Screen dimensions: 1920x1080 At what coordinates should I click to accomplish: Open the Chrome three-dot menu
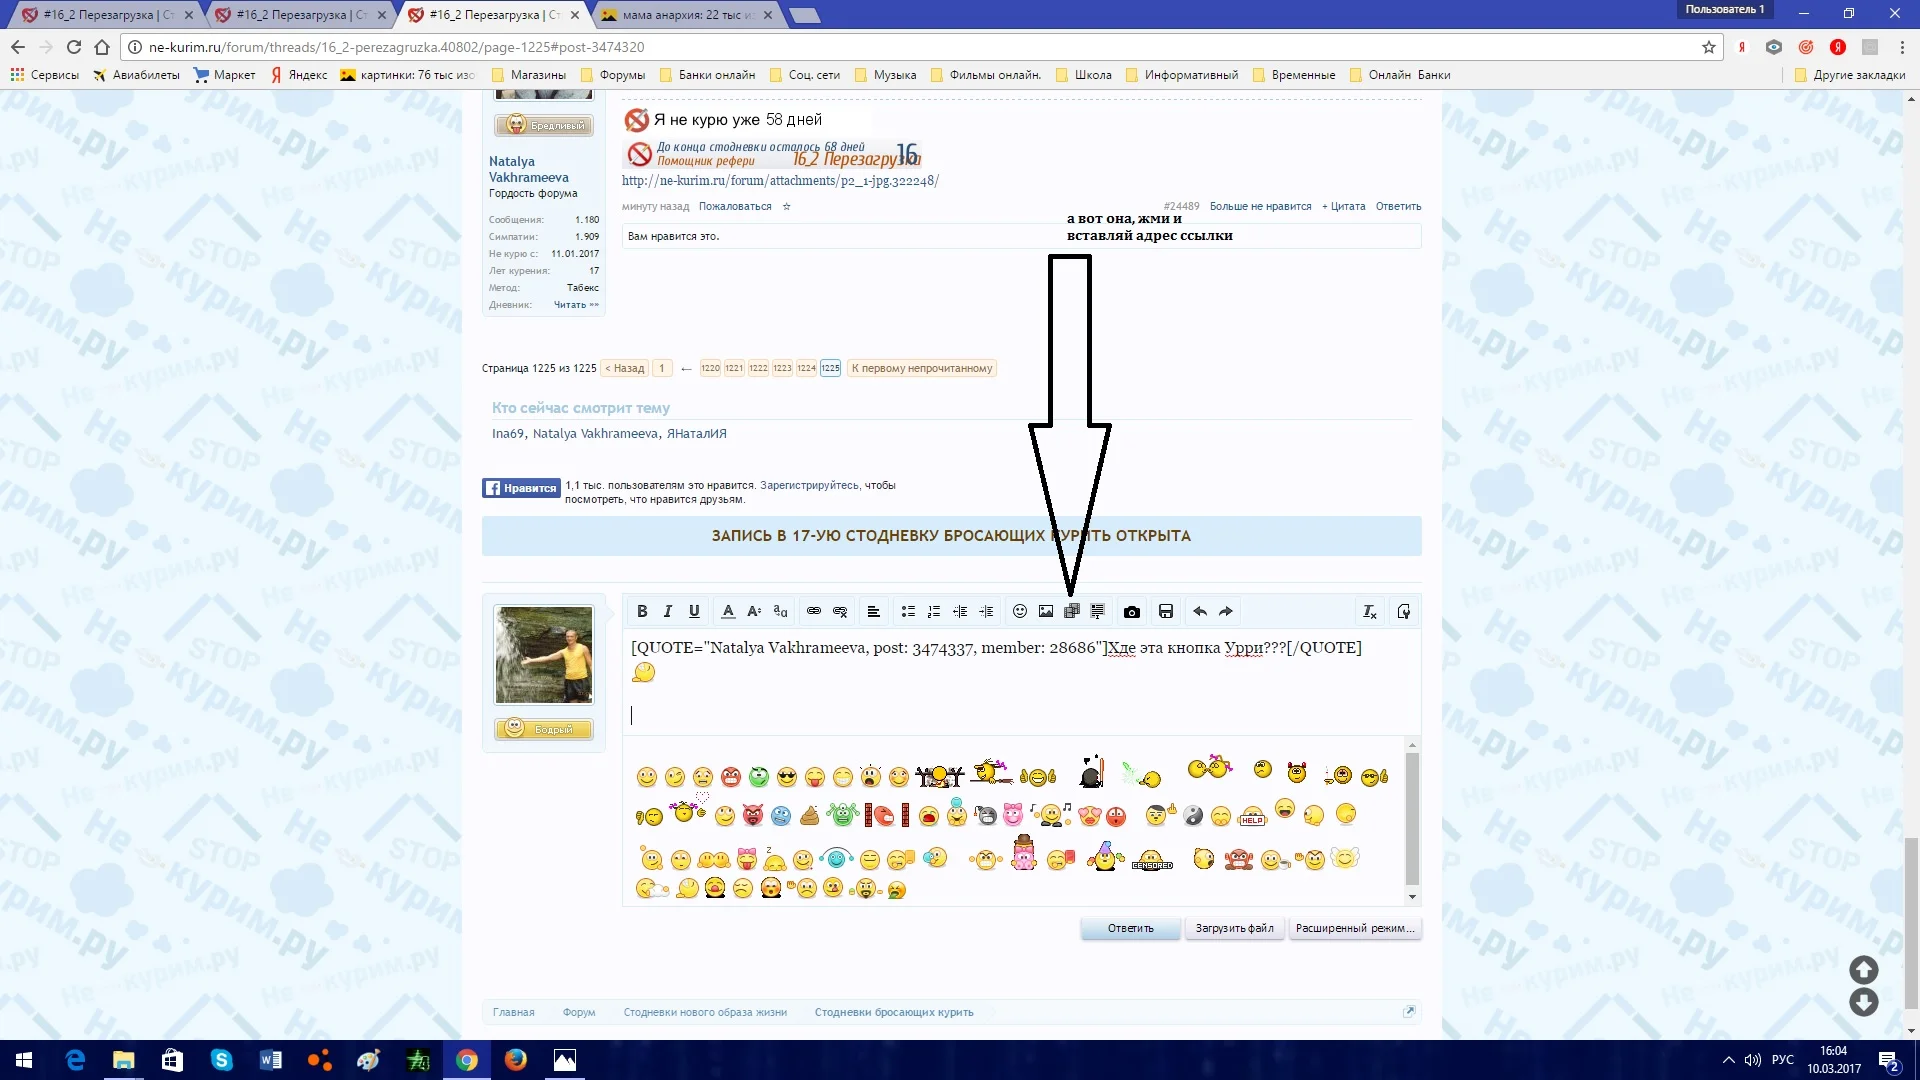point(1901,47)
